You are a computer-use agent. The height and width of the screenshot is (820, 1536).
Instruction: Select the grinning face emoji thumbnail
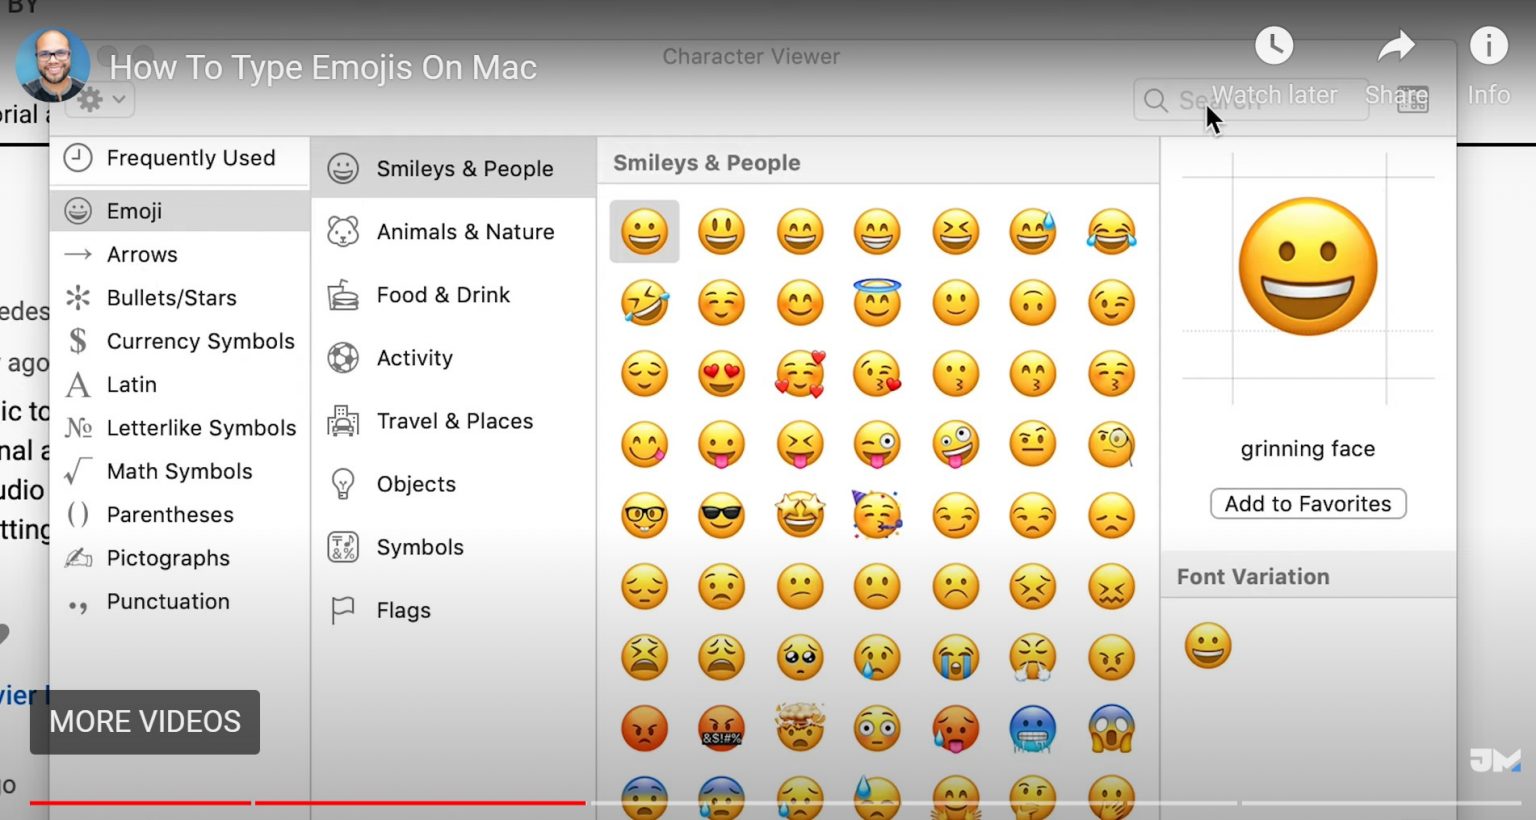pyautogui.click(x=644, y=231)
